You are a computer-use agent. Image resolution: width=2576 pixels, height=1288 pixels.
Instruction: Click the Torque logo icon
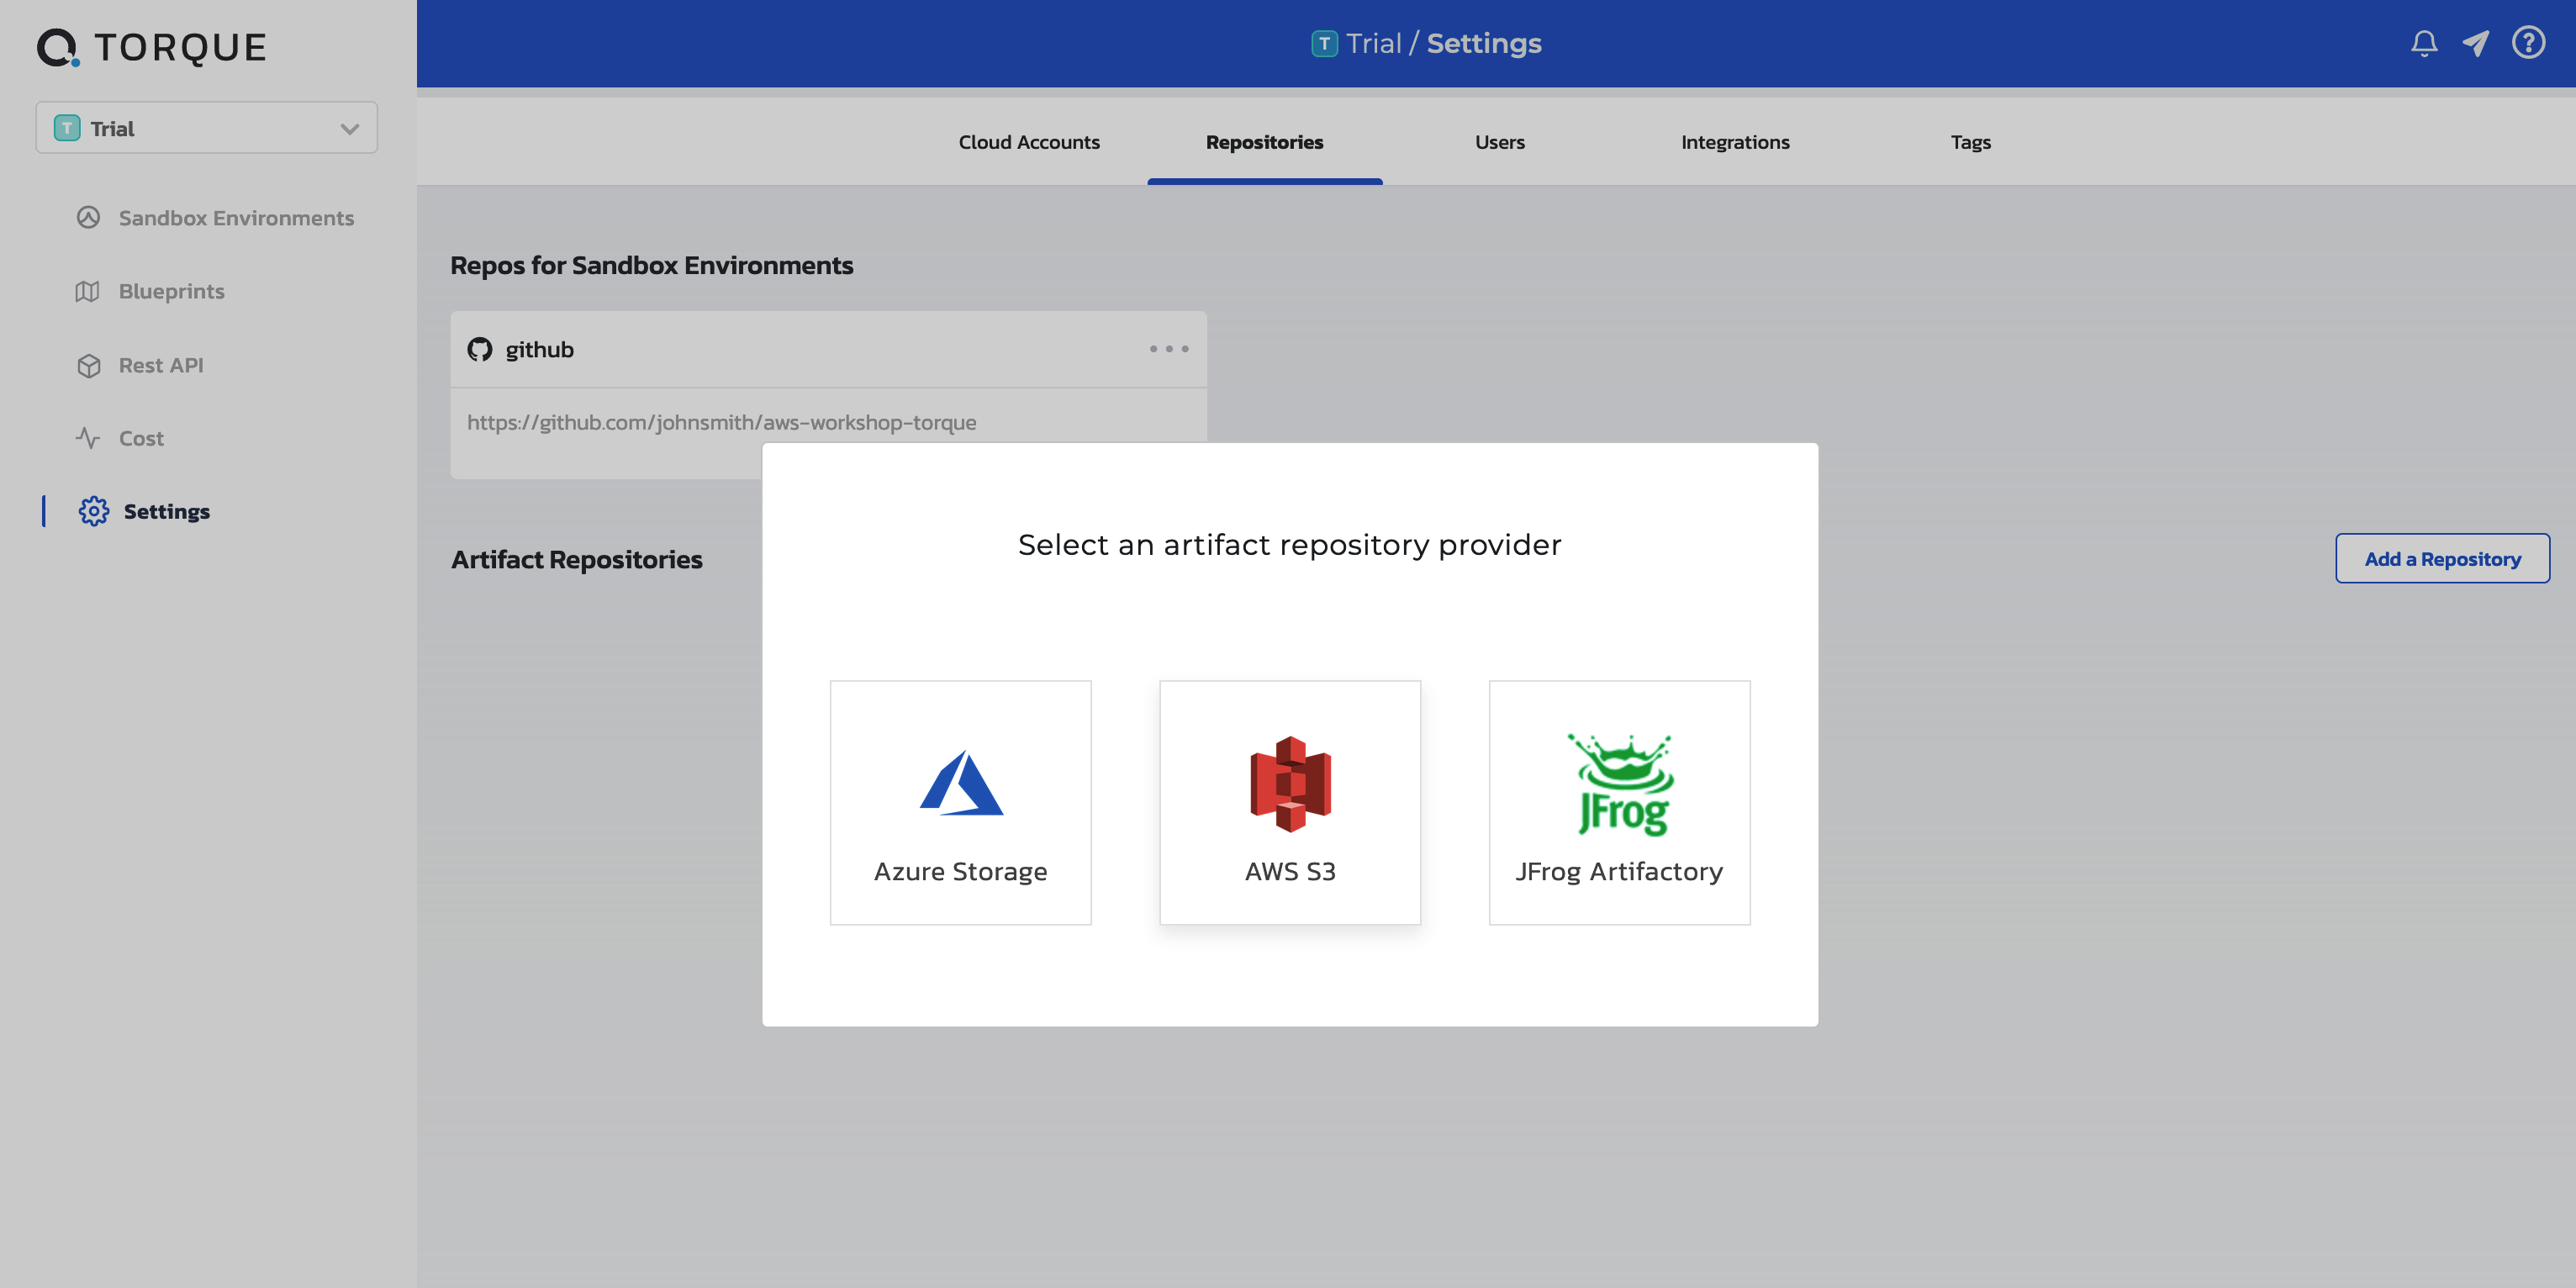click(58, 47)
